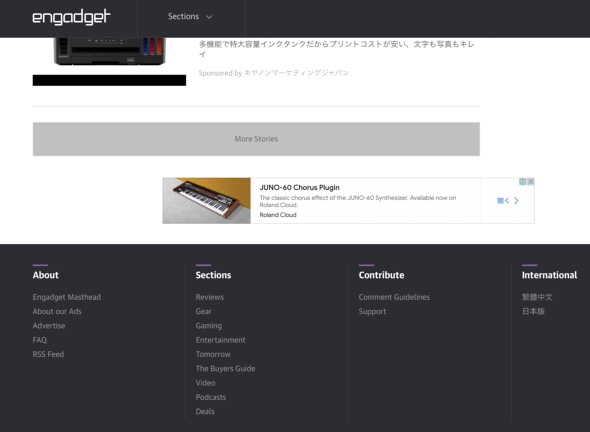The image size is (590, 432).
Task: Open the JUNO-60 synthesizer ad image
Action: click(207, 201)
